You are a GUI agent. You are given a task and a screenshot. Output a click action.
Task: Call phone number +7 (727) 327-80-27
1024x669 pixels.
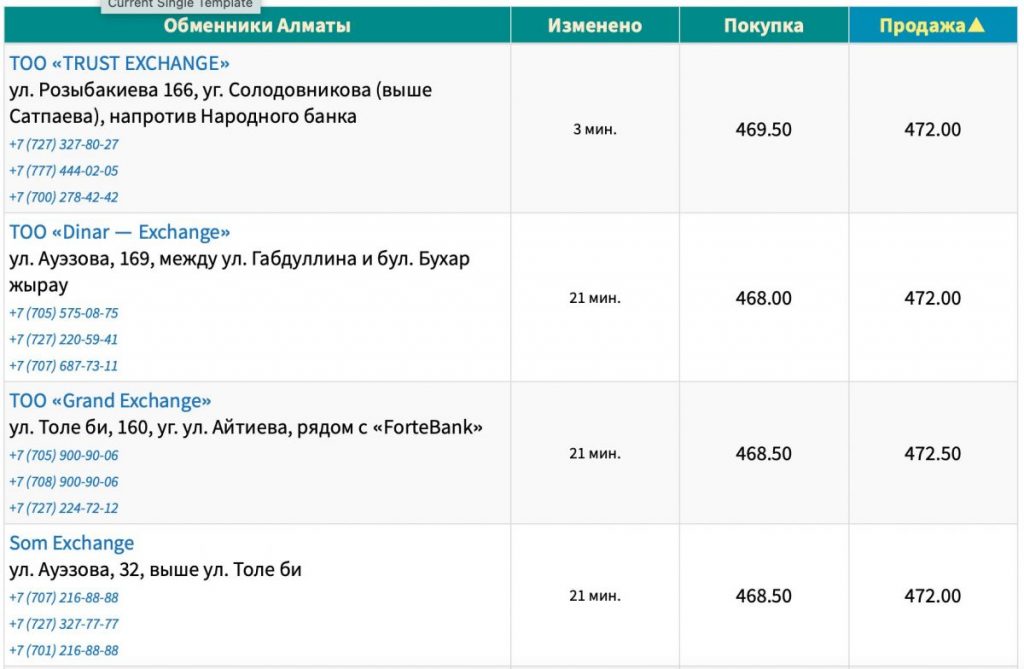64,144
